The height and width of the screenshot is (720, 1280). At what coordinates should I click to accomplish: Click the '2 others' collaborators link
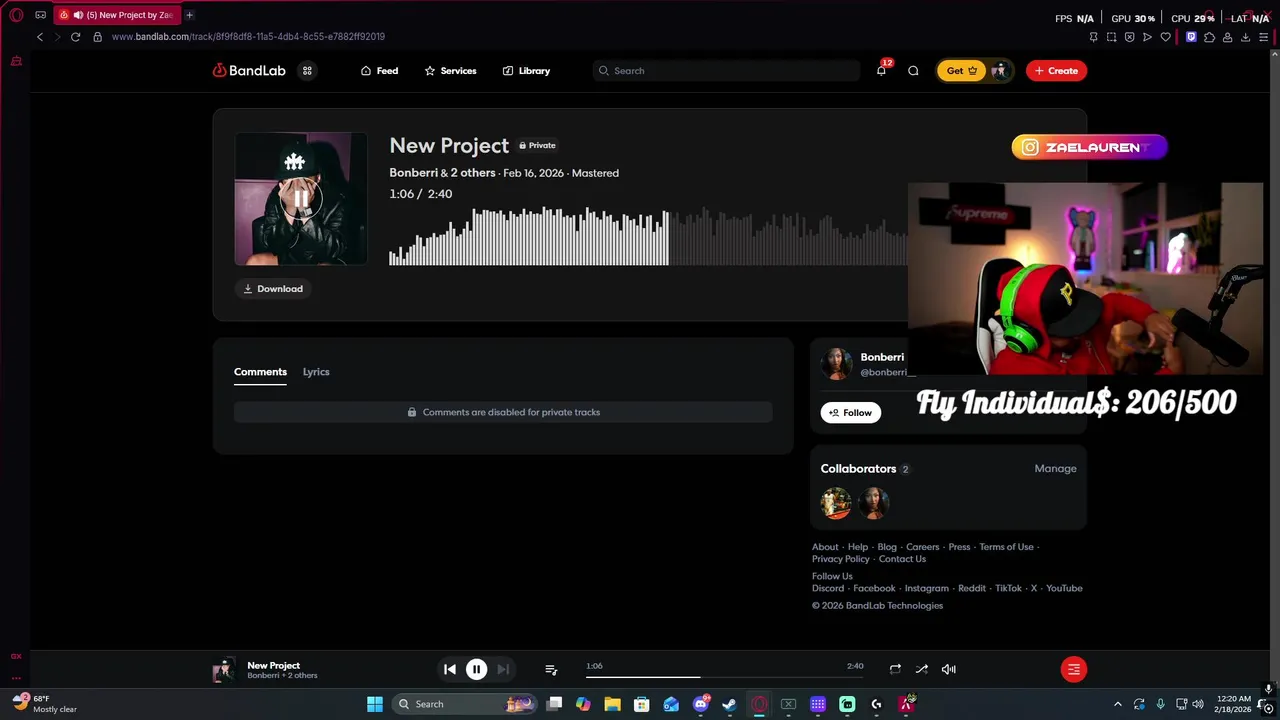click(473, 173)
